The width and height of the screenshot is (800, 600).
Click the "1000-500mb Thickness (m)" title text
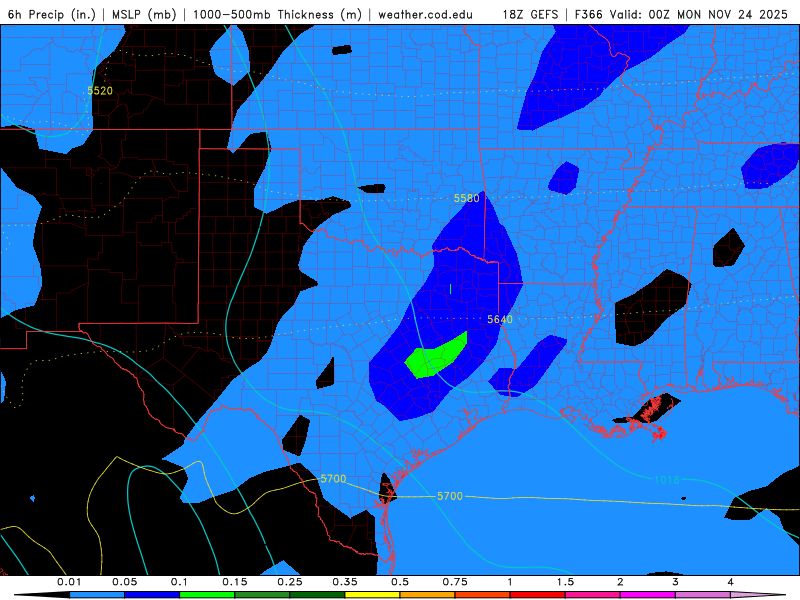tap(277, 14)
